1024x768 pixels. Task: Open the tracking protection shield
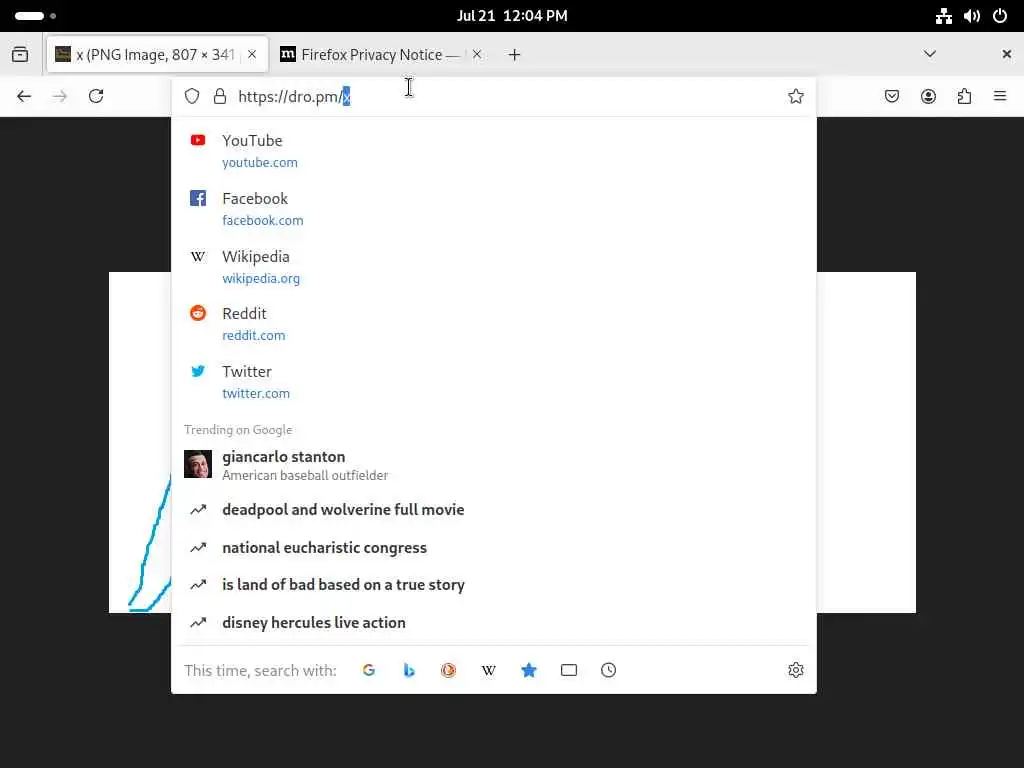(x=191, y=97)
